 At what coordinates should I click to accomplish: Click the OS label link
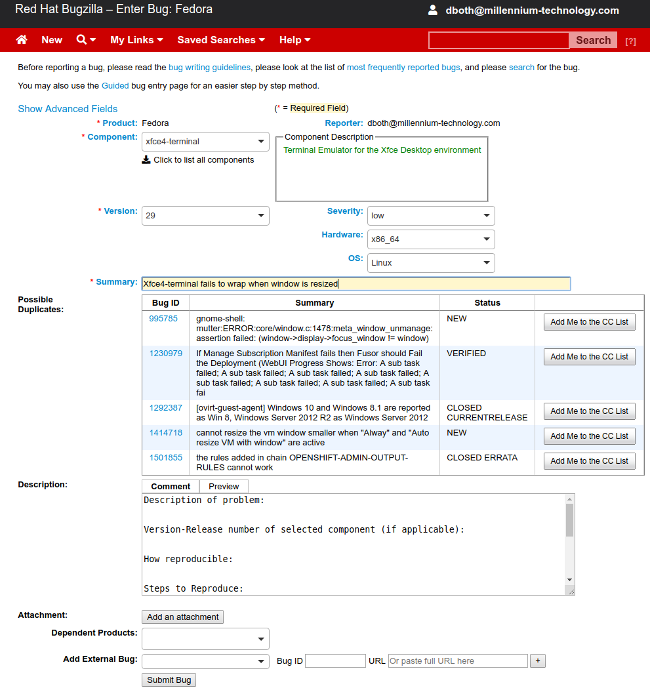(x=356, y=258)
